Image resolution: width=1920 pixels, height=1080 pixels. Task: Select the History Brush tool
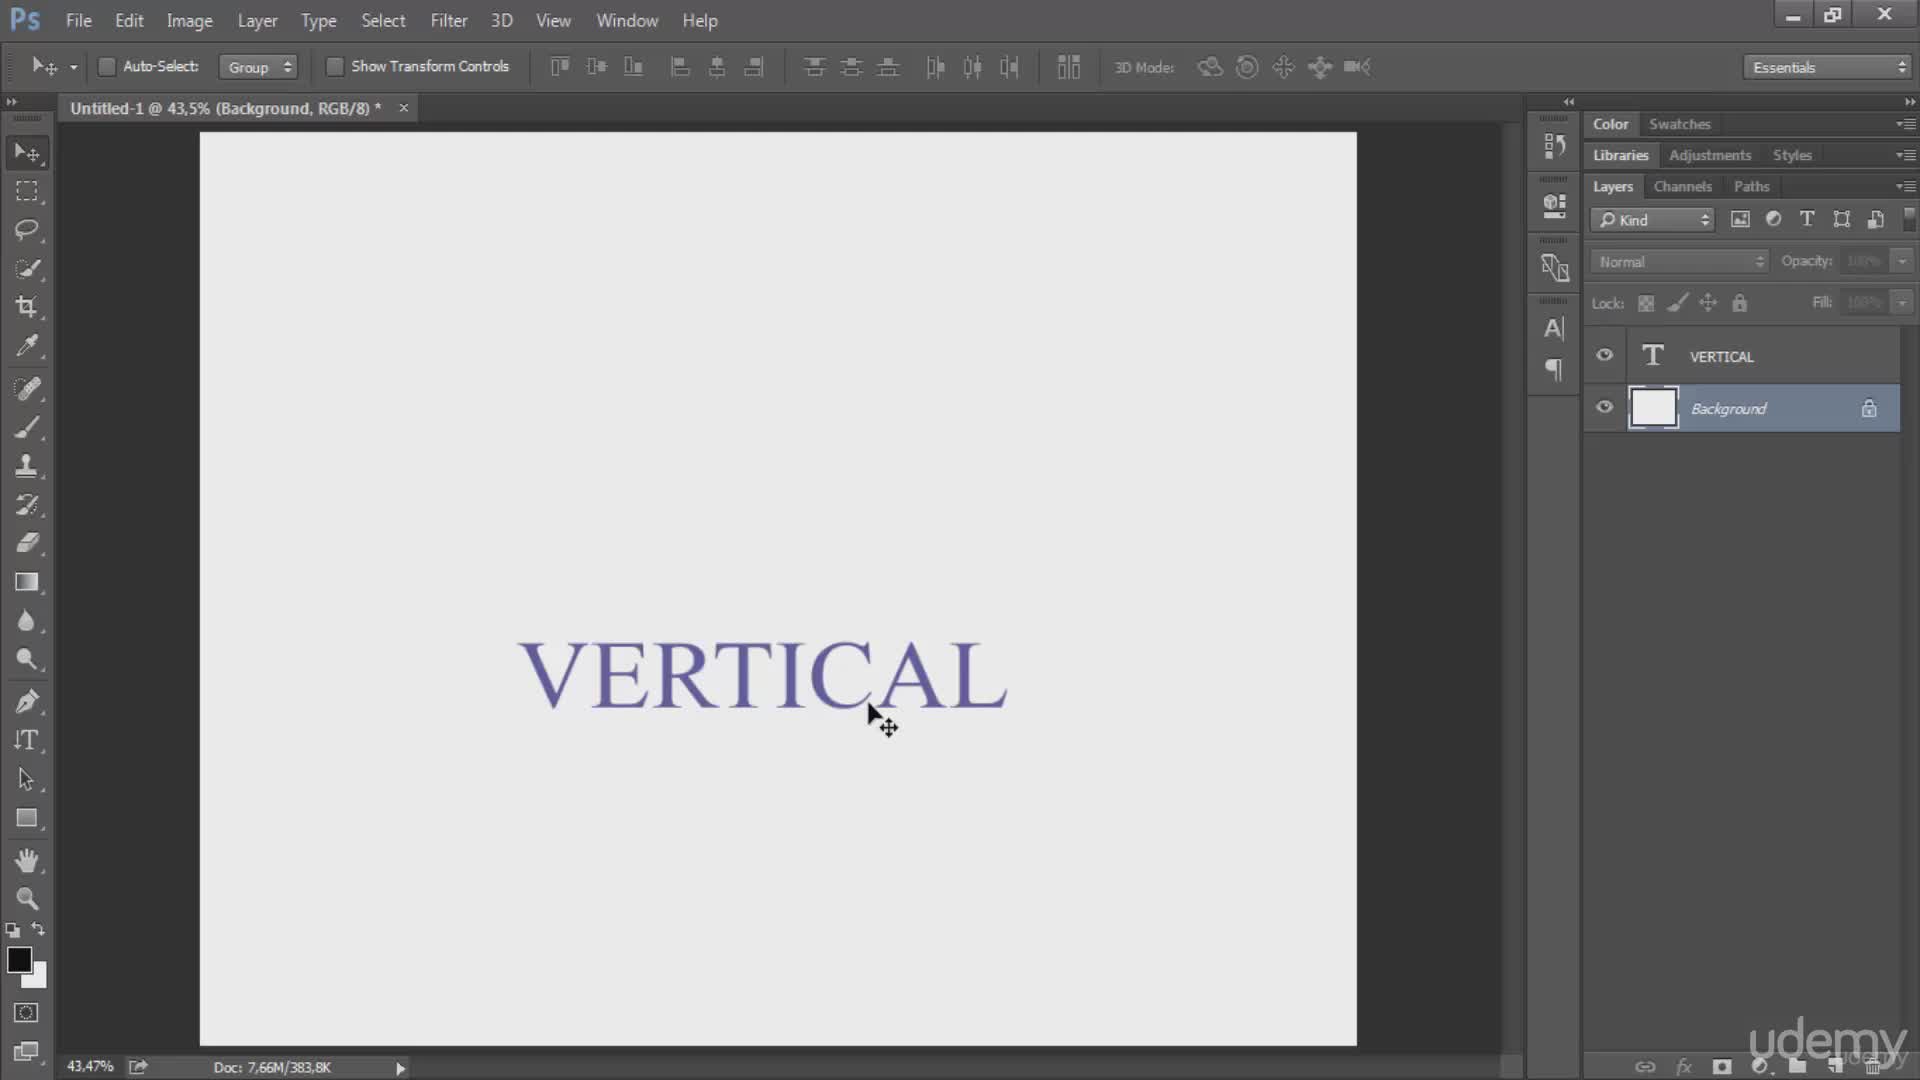[27, 505]
